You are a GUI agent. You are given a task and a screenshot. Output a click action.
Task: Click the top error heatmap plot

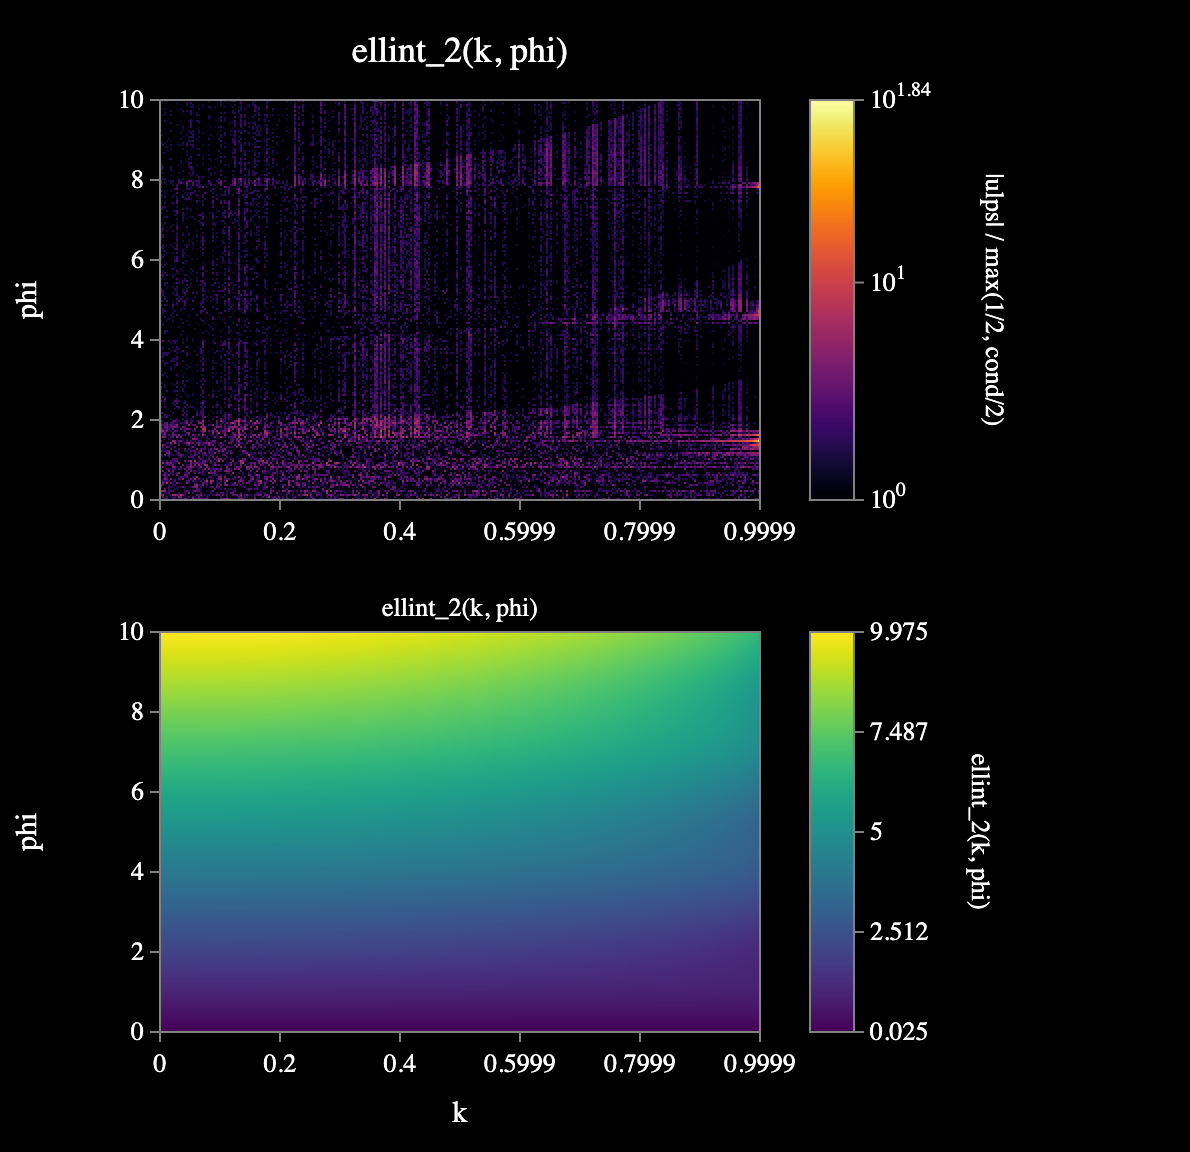(459, 299)
